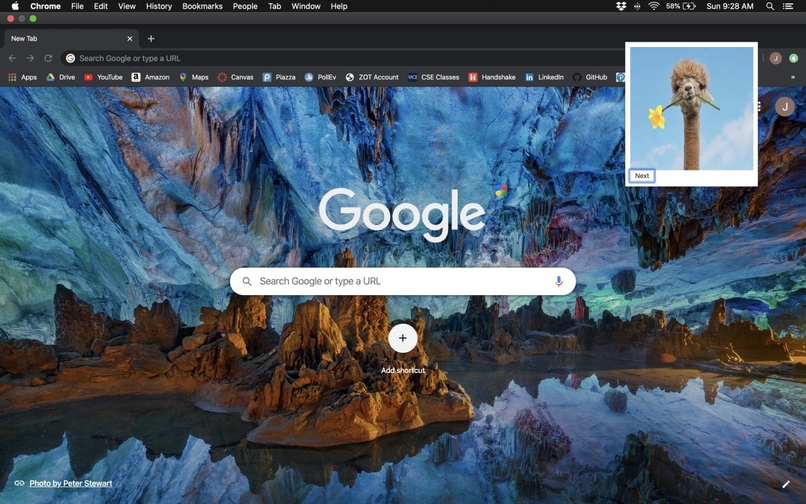Open the Tab menu
Screen dimensions: 806x504
[274, 6]
